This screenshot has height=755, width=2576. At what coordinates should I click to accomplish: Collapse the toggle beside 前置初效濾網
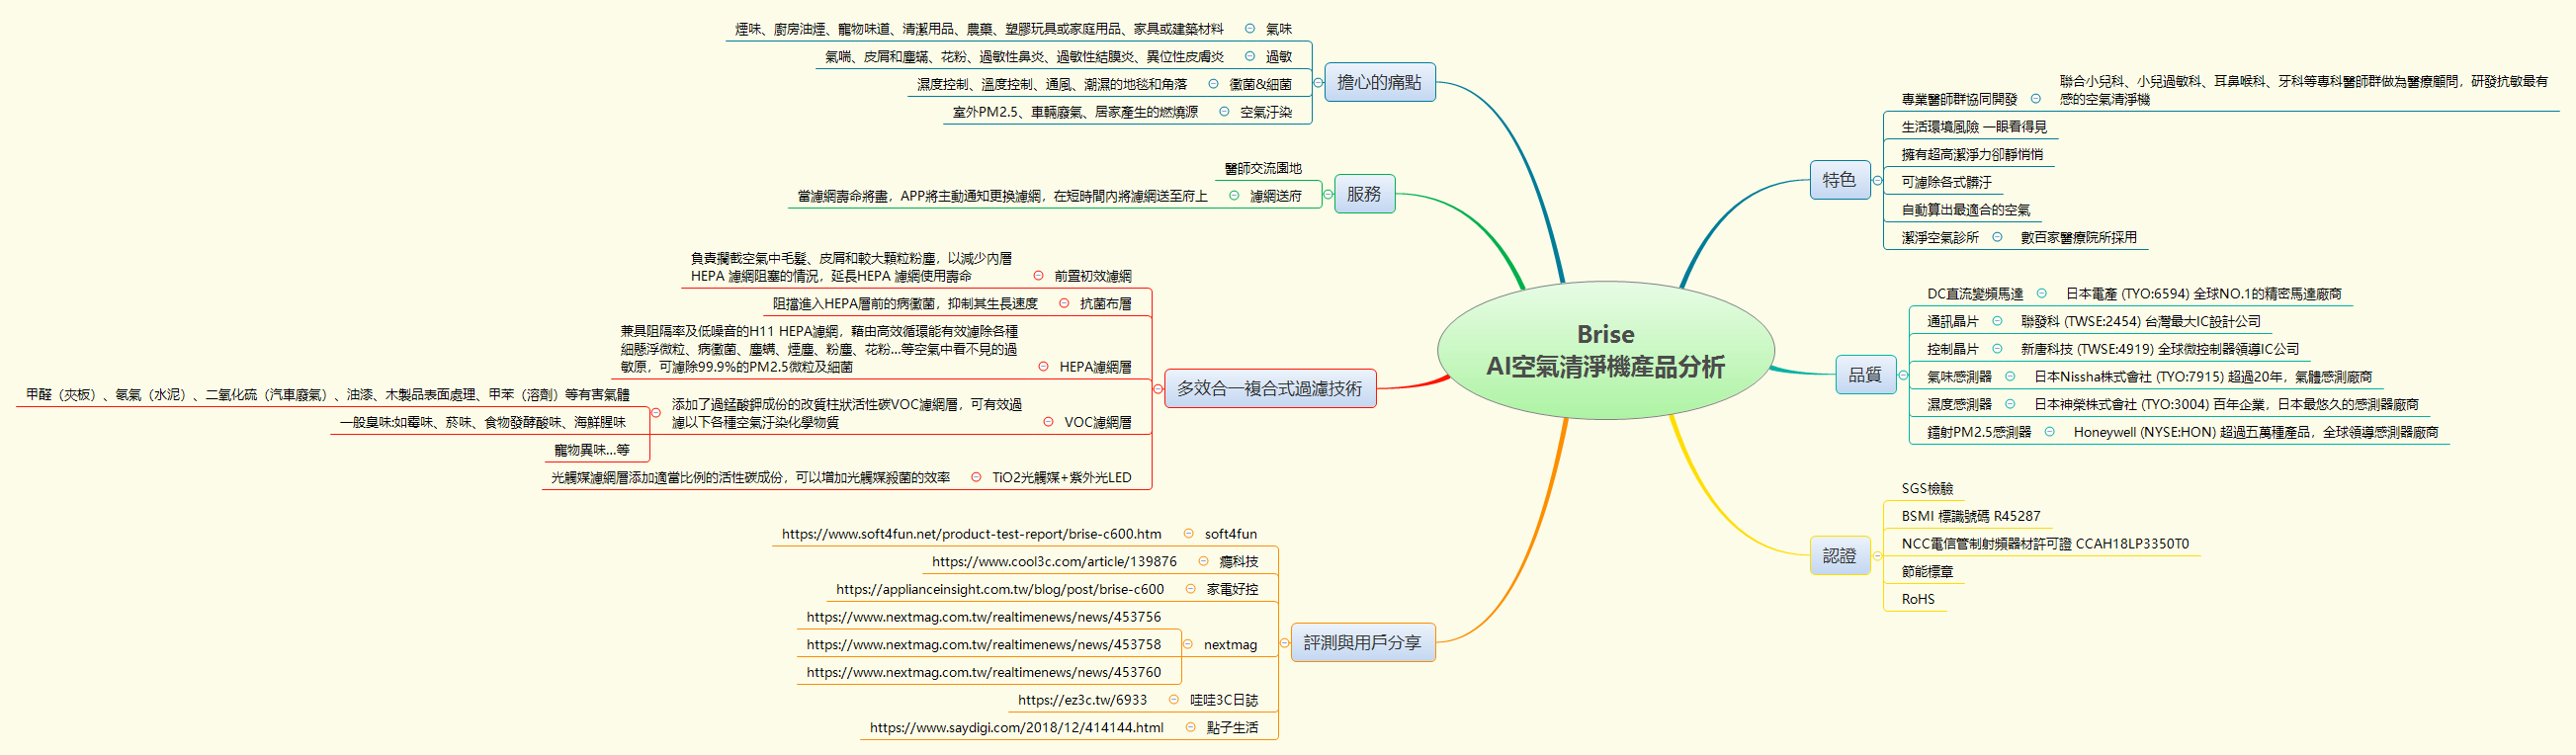[x=1038, y=275]
